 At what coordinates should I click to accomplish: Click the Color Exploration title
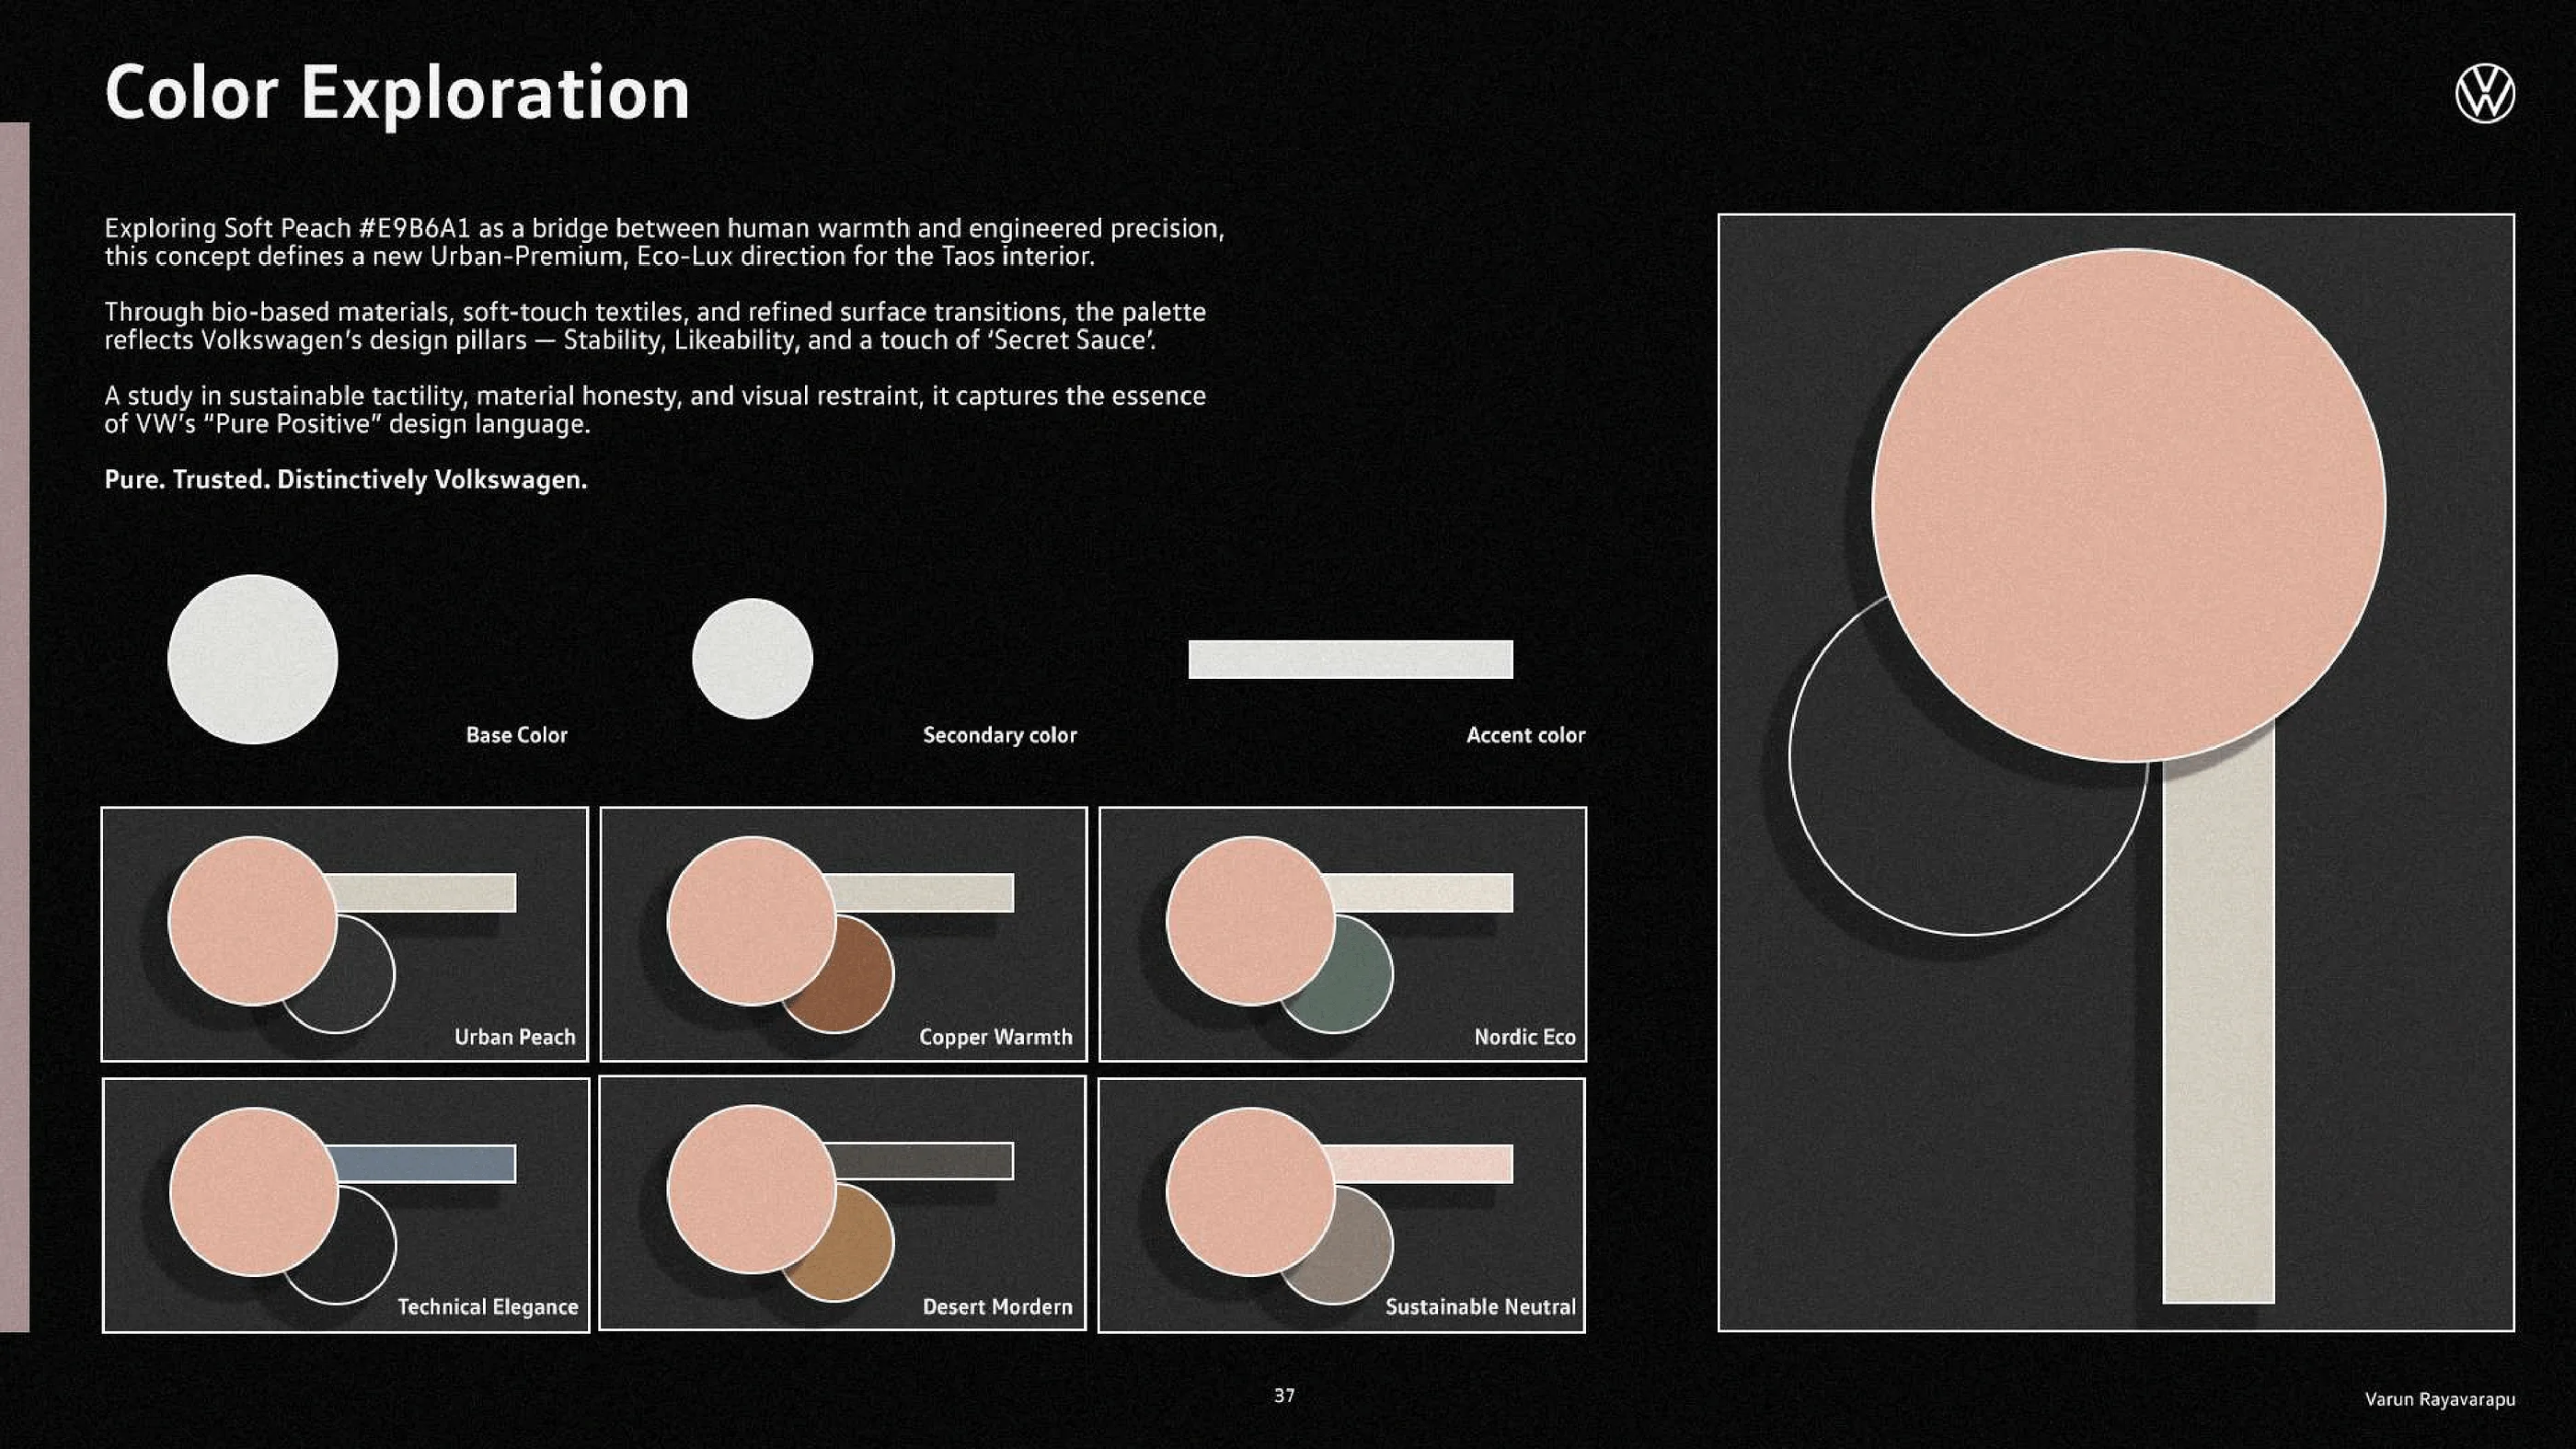[x=397, y=93]
